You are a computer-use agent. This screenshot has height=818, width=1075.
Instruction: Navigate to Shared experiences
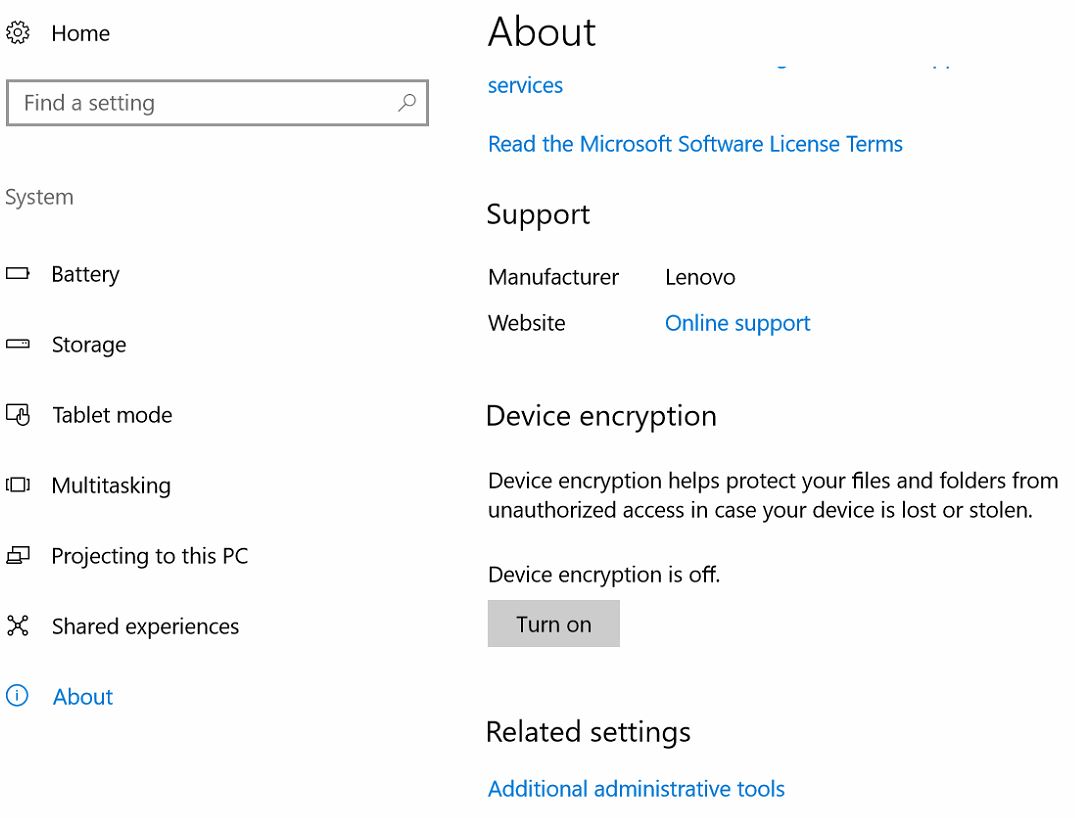[145, 627]
